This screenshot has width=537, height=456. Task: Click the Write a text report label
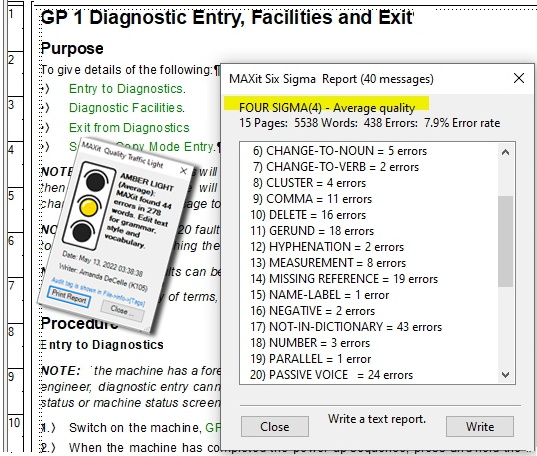click(377, 419)
